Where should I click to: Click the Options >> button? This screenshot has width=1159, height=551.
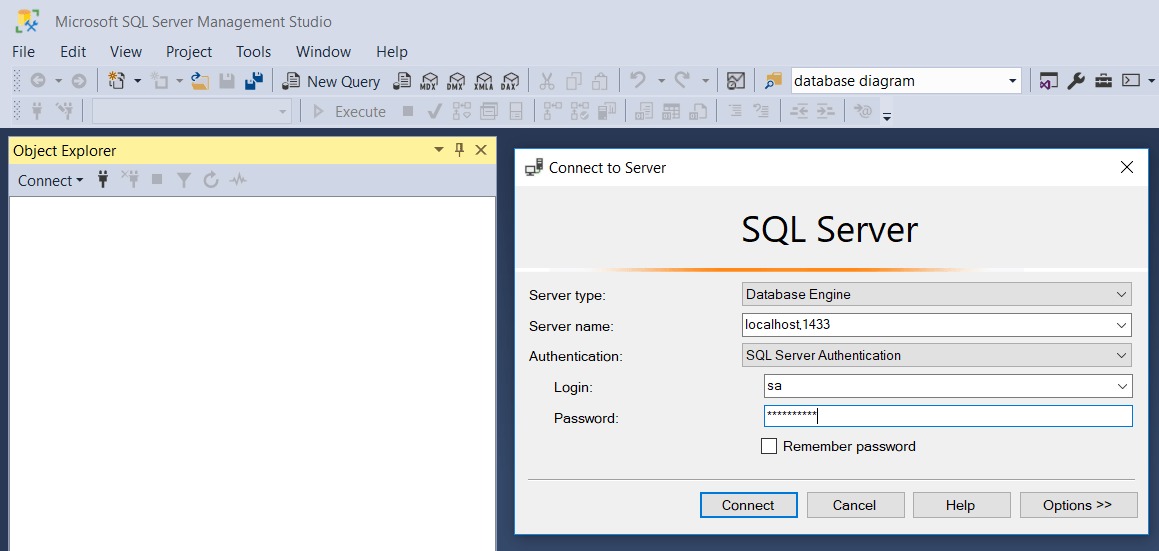1078,505
